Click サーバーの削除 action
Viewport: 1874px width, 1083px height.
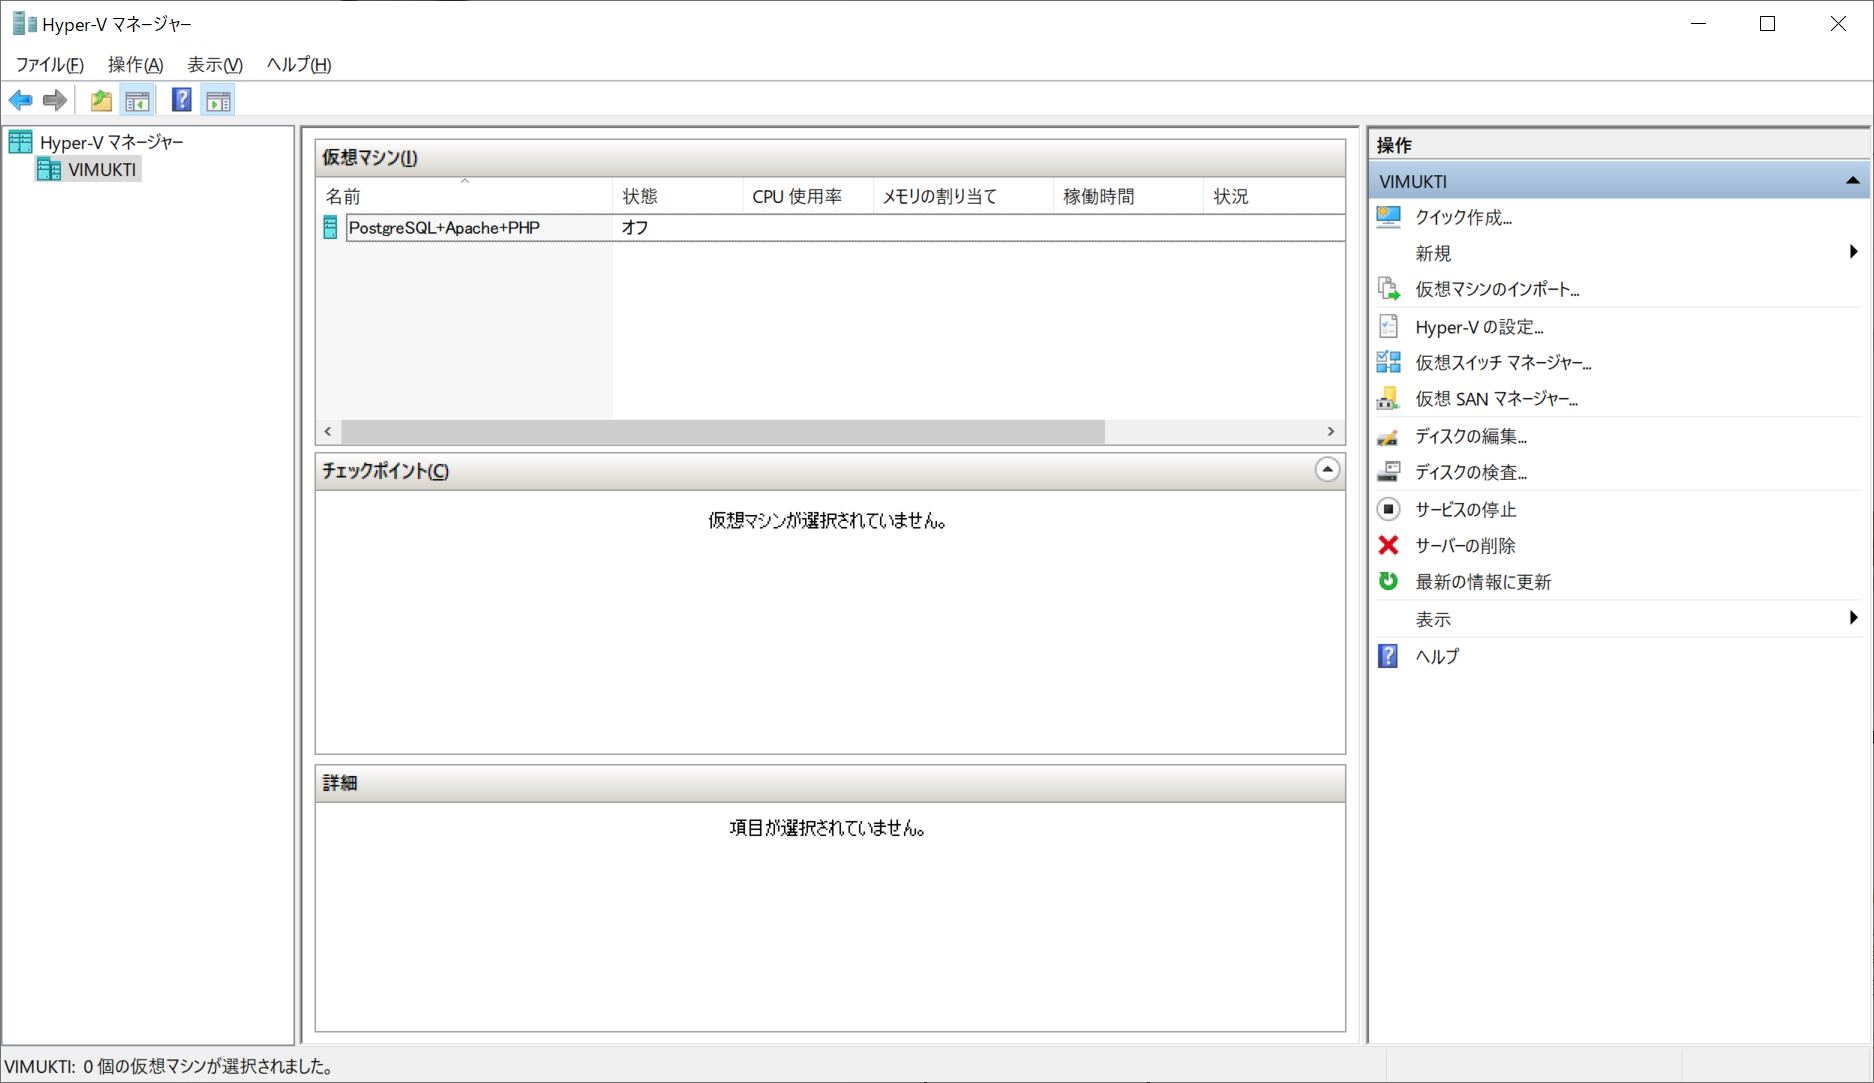pos(1465,545)
